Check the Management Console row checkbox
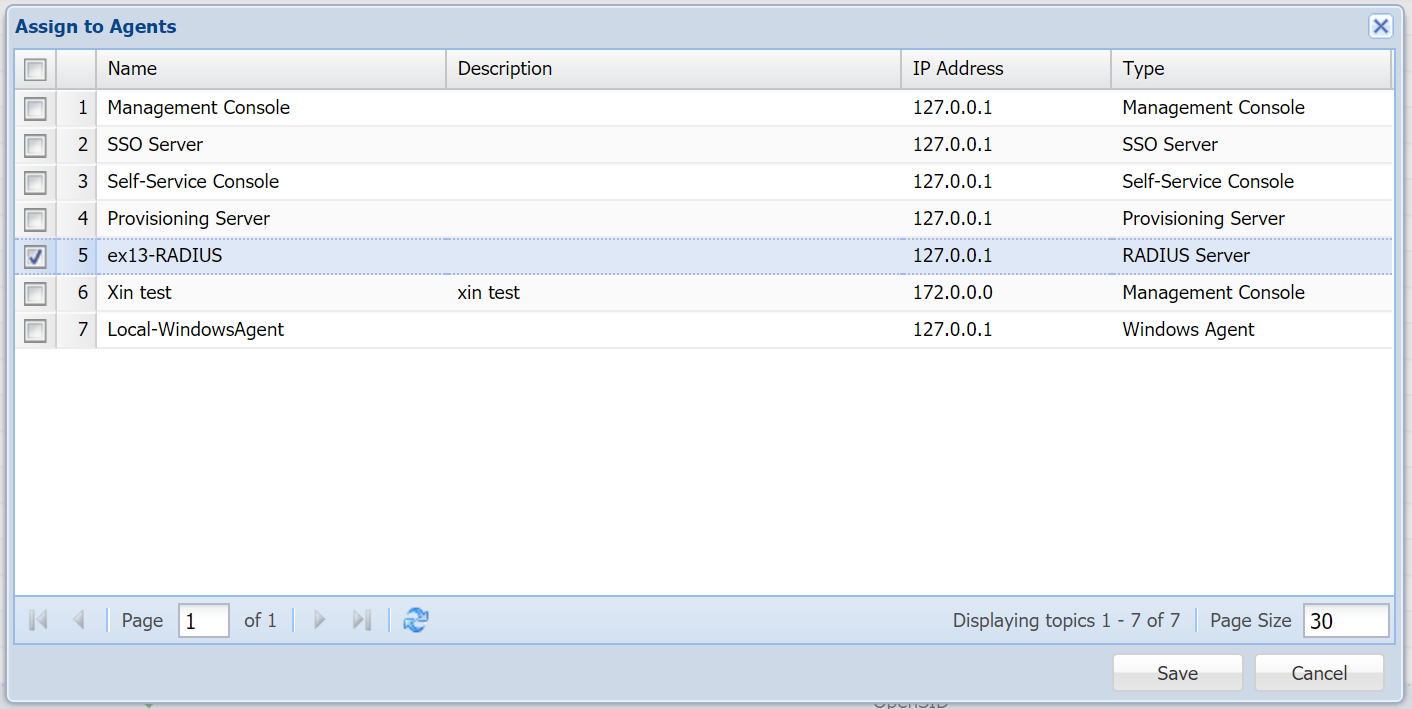Screen dimensions: 1412x709 (35, 108)
